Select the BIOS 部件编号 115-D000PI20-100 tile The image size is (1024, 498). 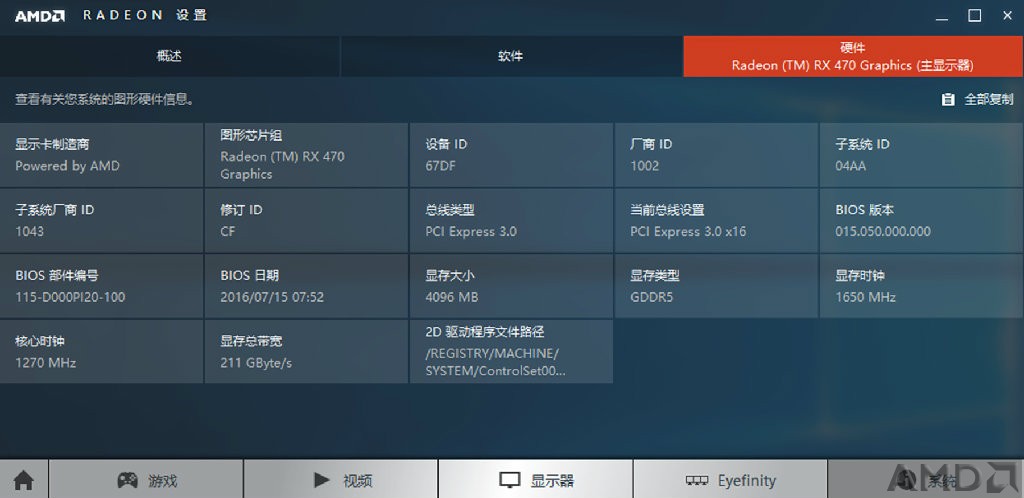tap(101, 286)
